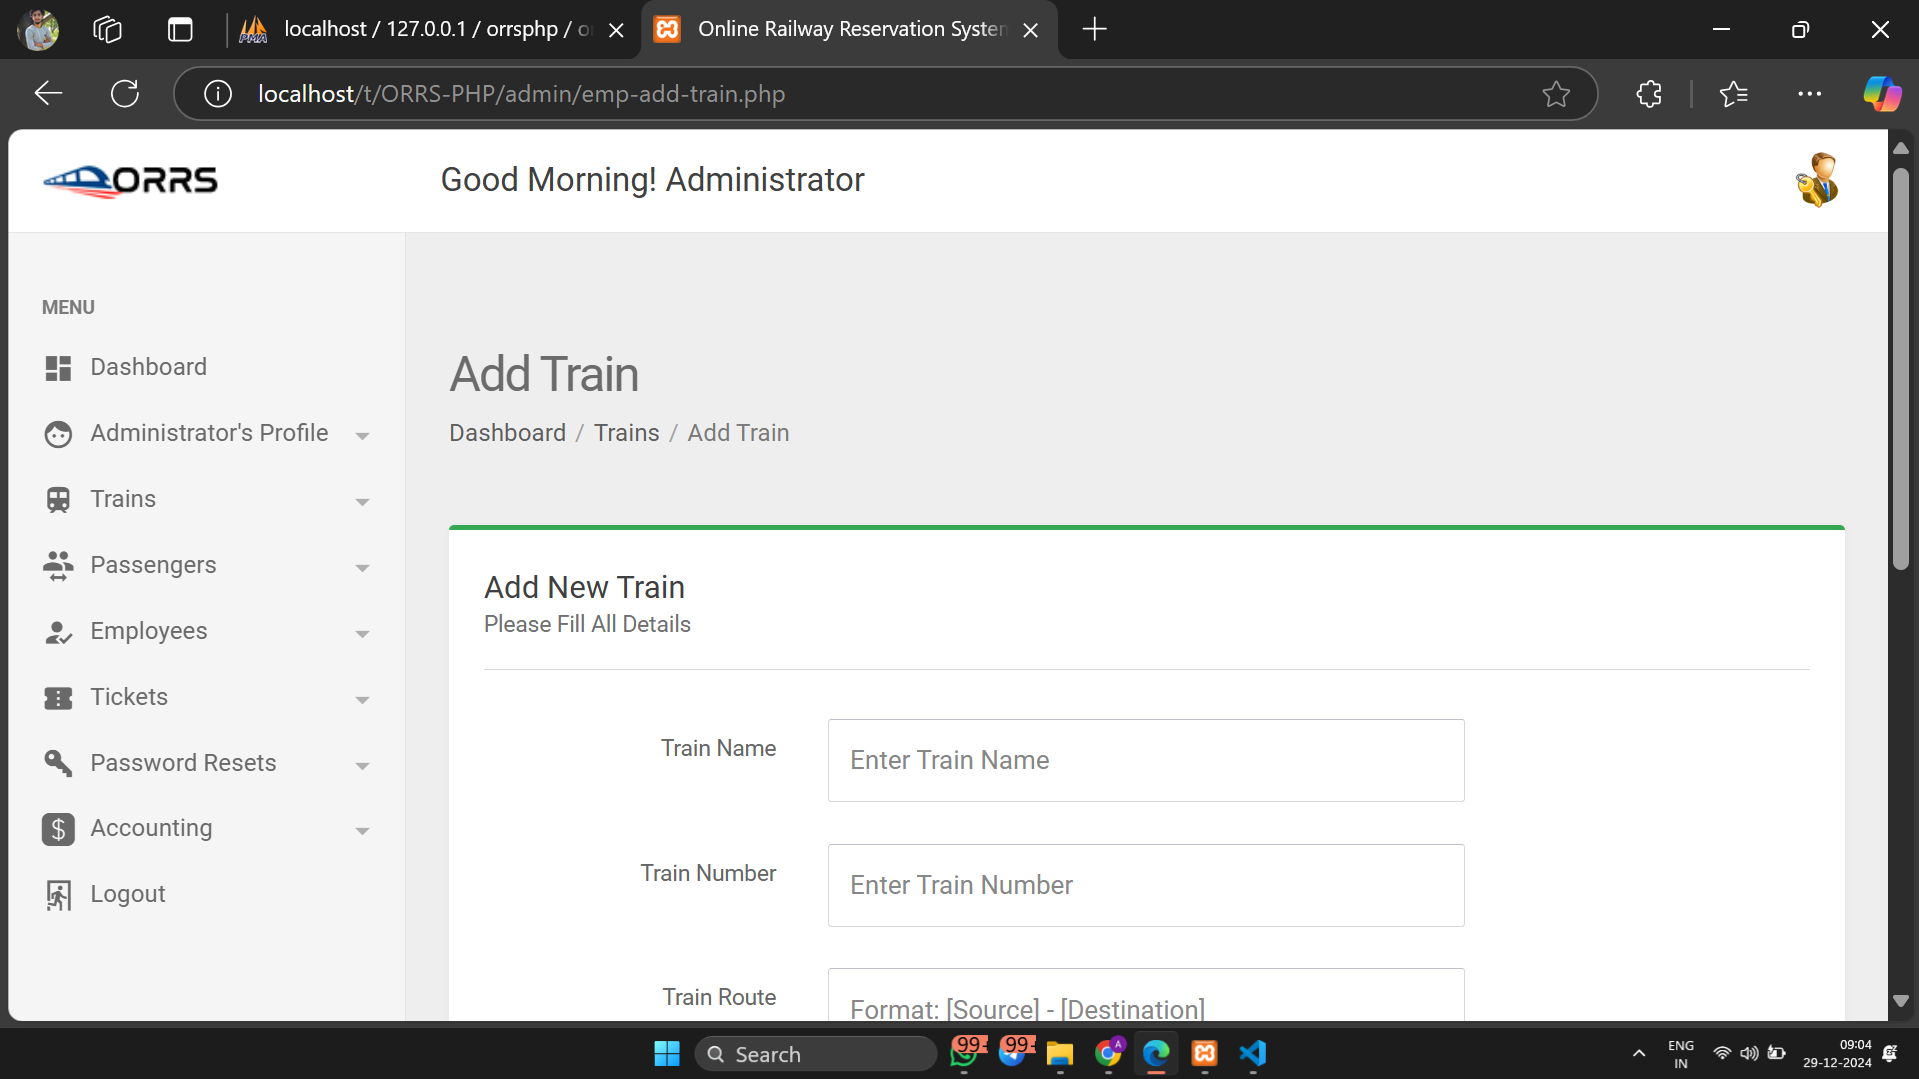
Task: Click the ORRS logo
Action: tap(130, 180)
